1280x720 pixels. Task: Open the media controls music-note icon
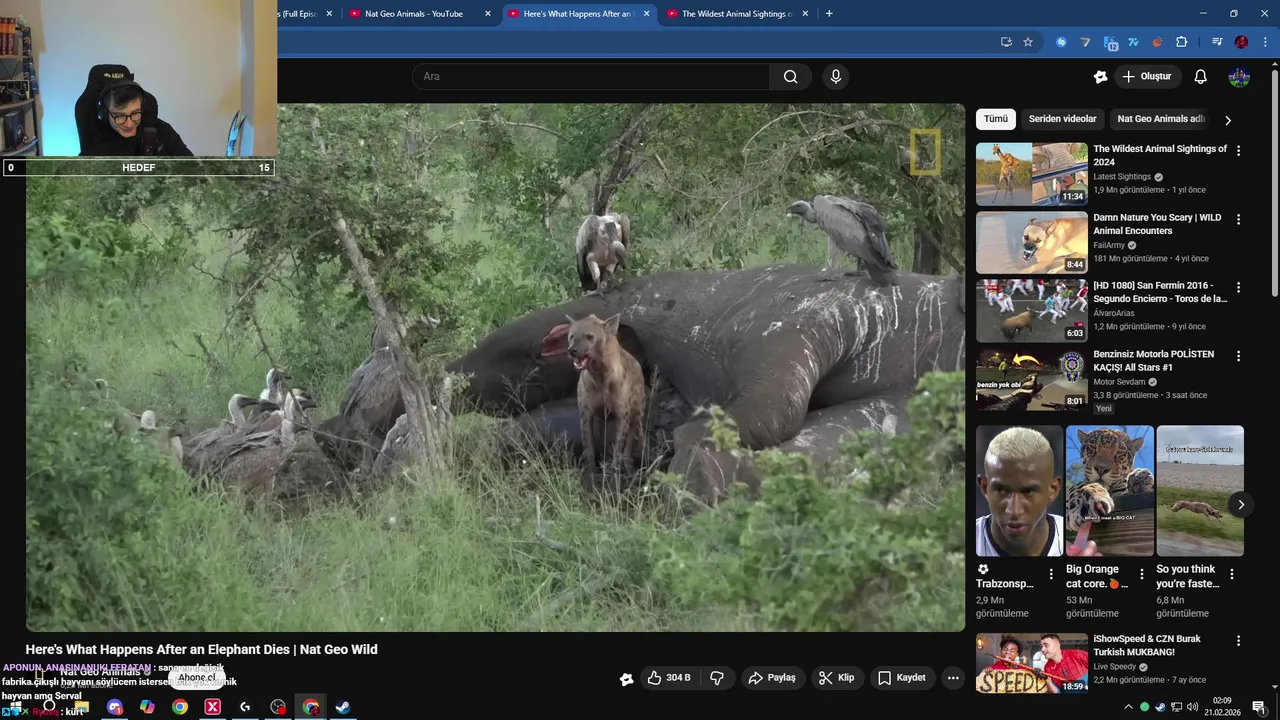pos(1217,42)
